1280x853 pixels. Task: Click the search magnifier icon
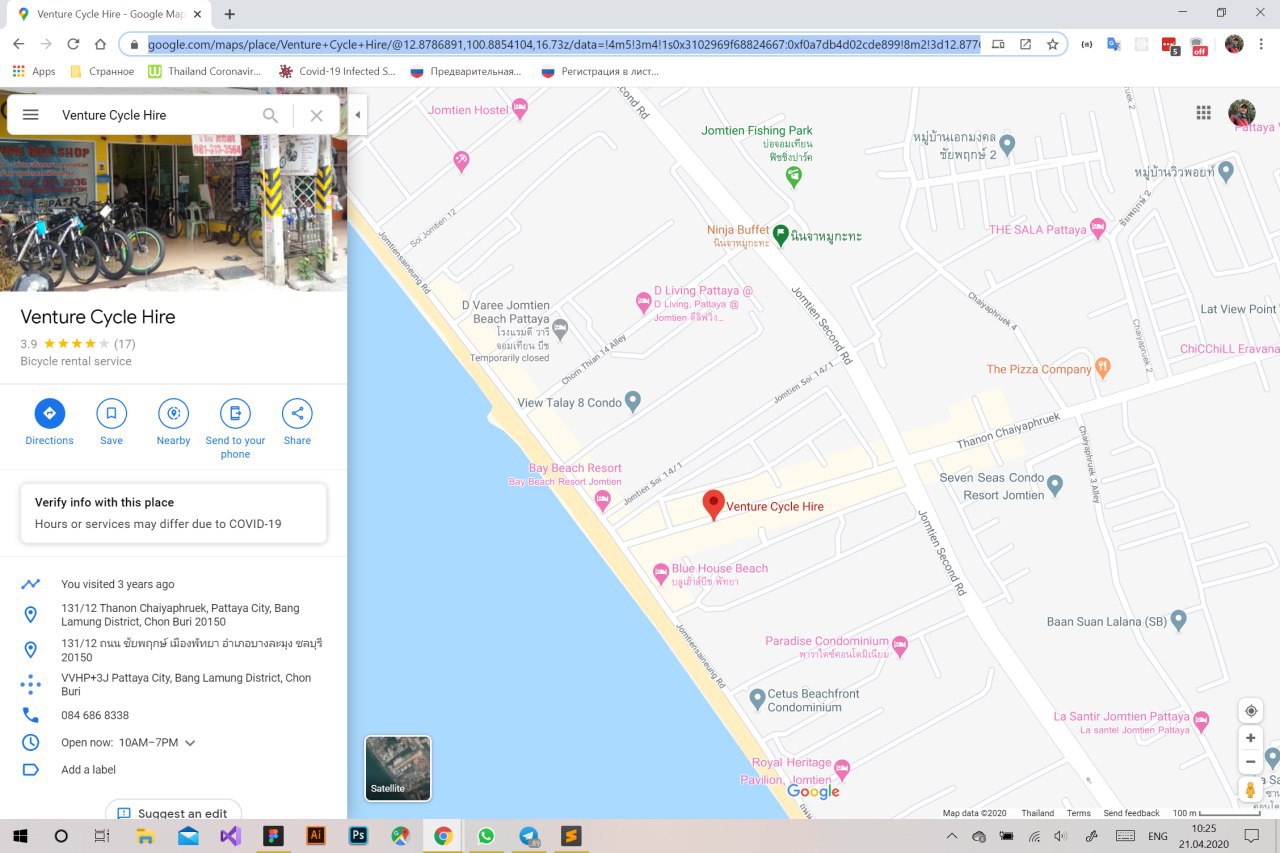coord(270,115)
